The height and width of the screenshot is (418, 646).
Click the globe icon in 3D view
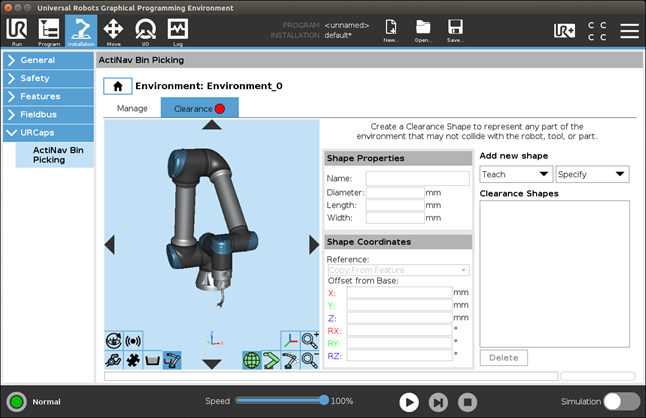pyautogui.click(x=251, y=359)
